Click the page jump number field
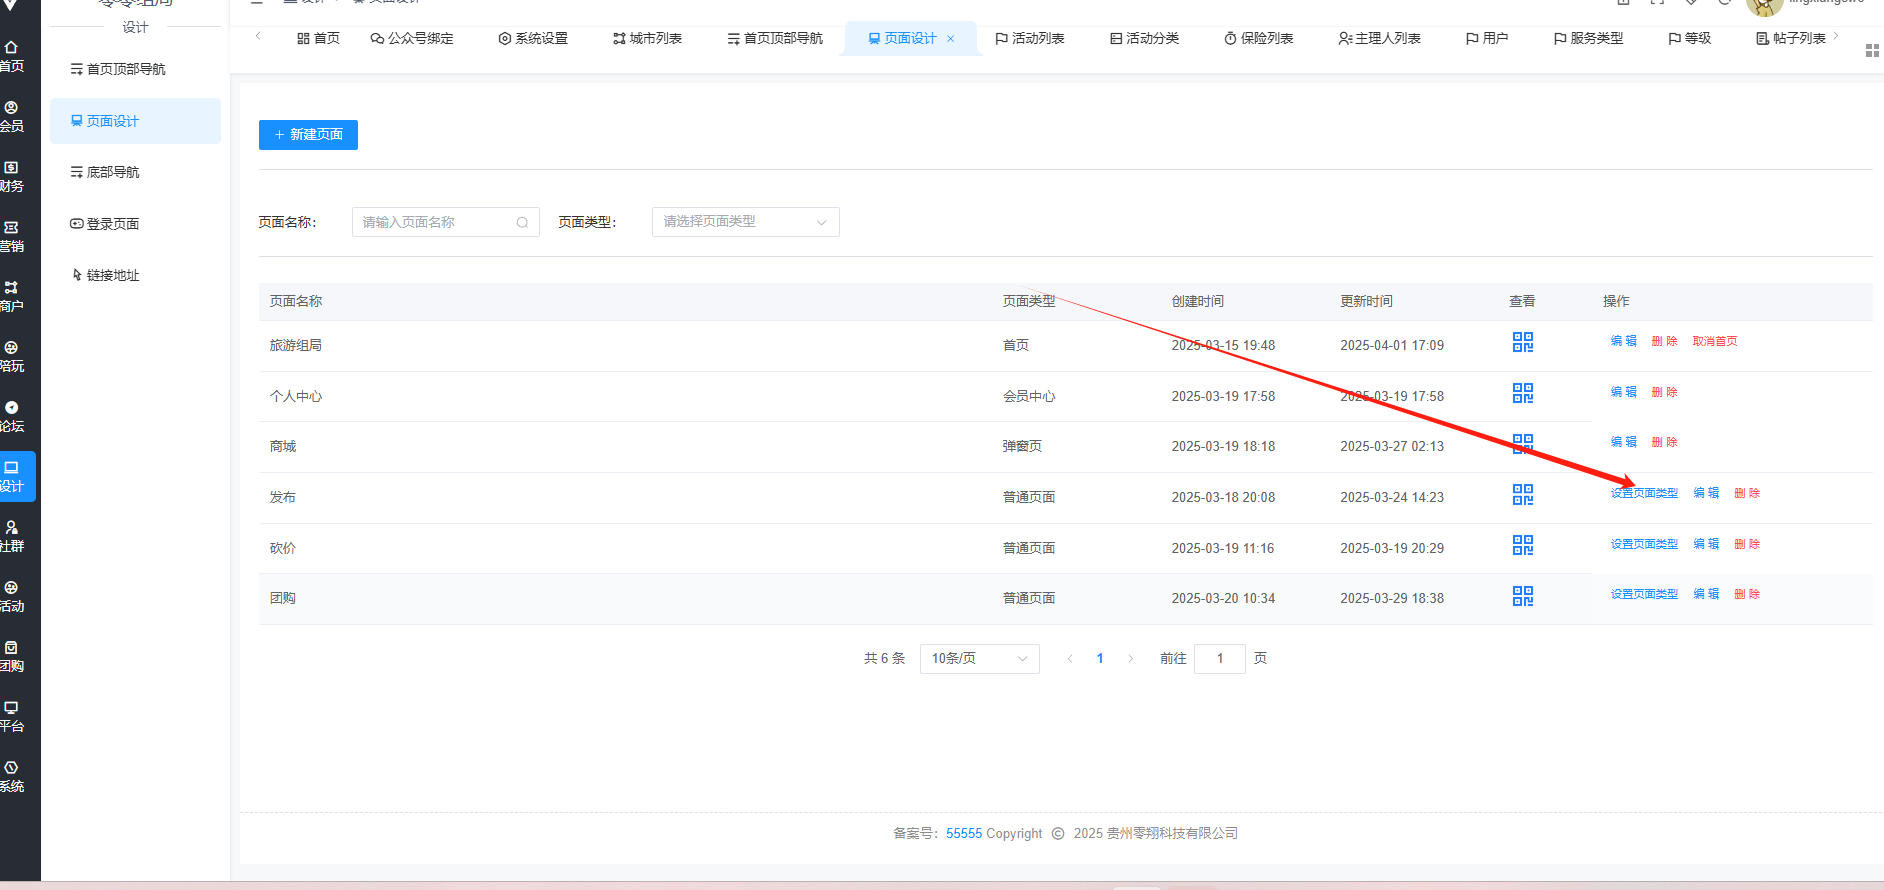This screenshot has width=1884, height=890. [x=1219, y=659]
